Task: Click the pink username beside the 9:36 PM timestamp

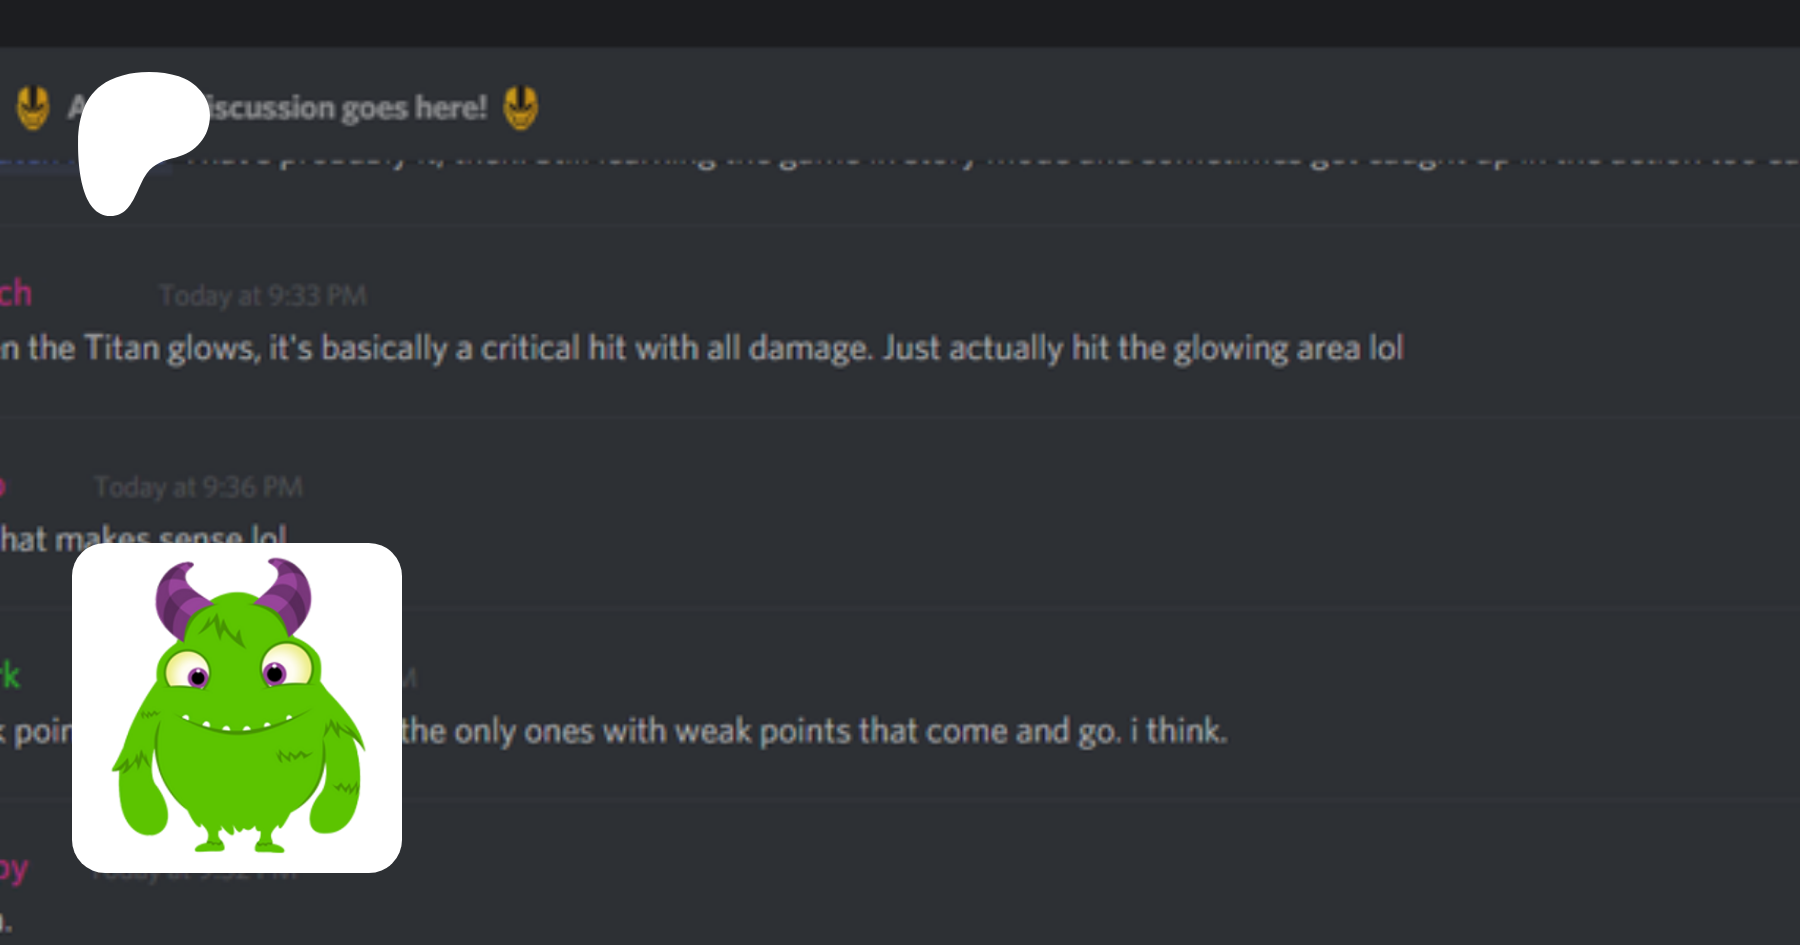Action: click(3, 486)
